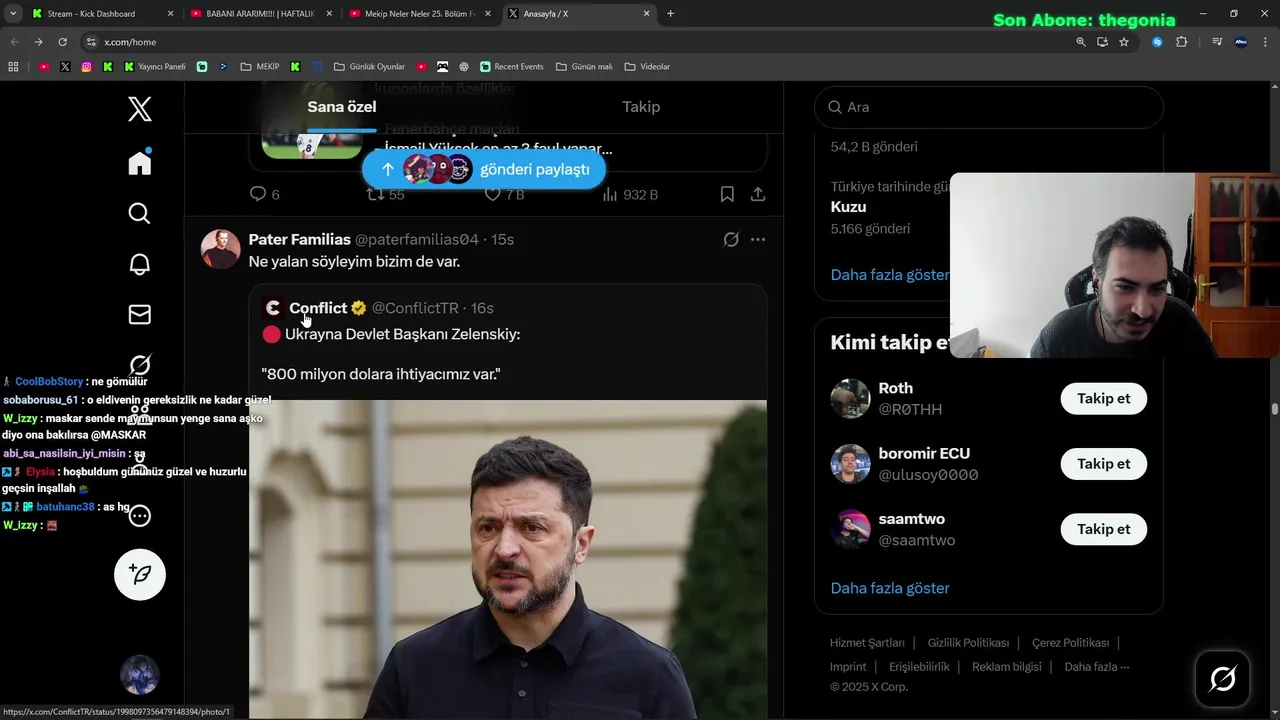Click Daha fazla göster under suggestions

tap(890, 588)
